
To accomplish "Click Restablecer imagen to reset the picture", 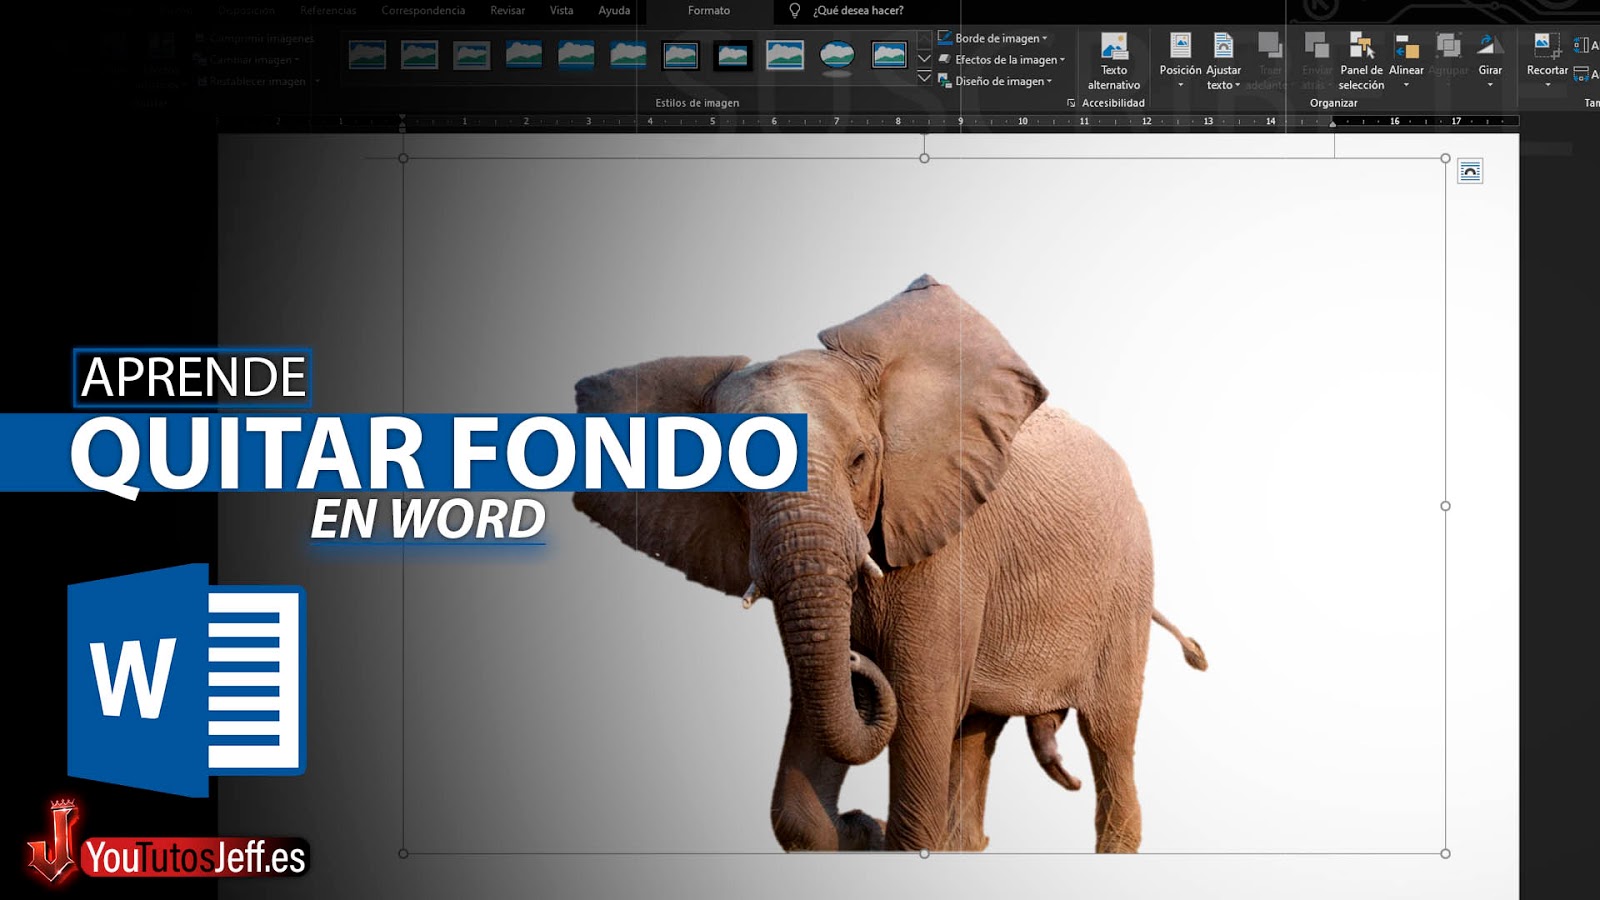I will point(252,81).
